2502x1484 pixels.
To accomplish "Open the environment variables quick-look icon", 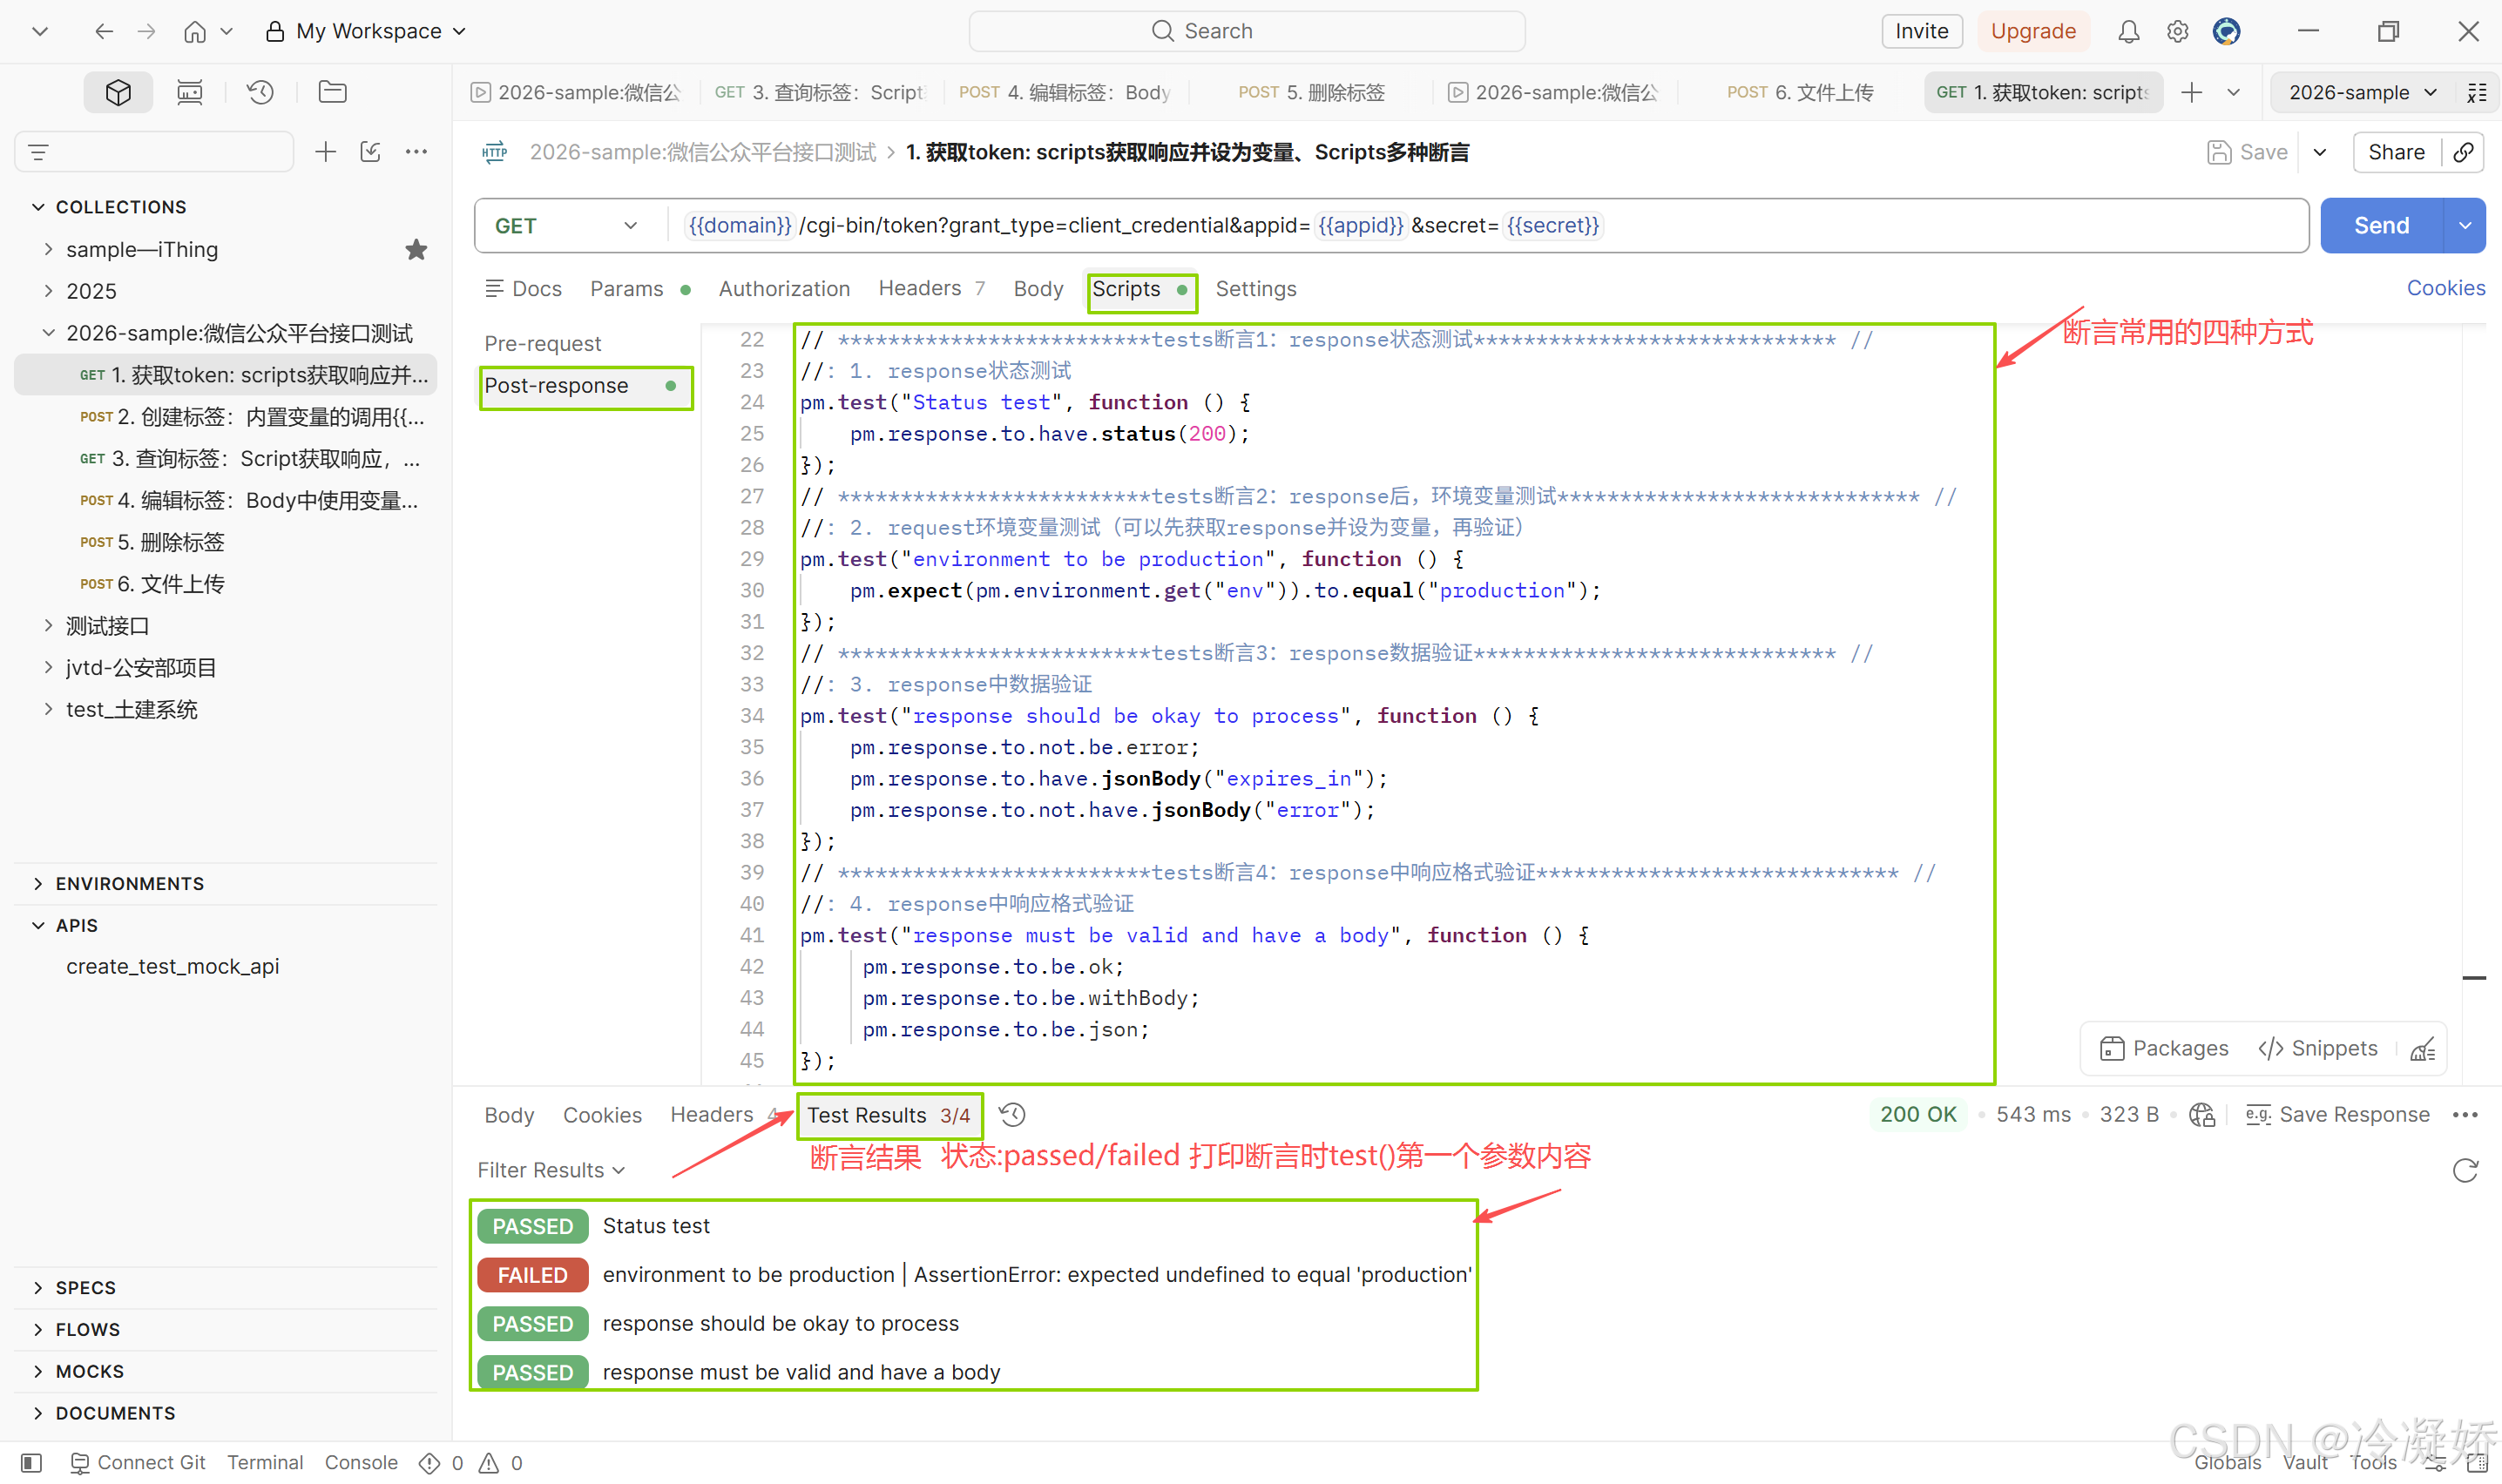I will 2476,92.
